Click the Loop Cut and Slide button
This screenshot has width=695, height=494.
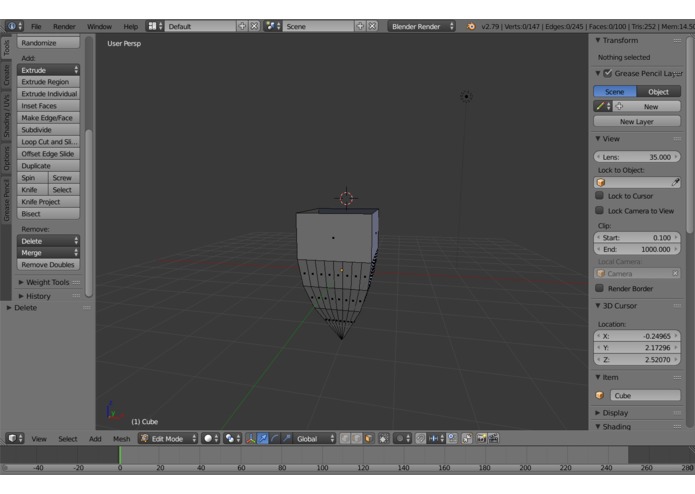coord(48,142)
